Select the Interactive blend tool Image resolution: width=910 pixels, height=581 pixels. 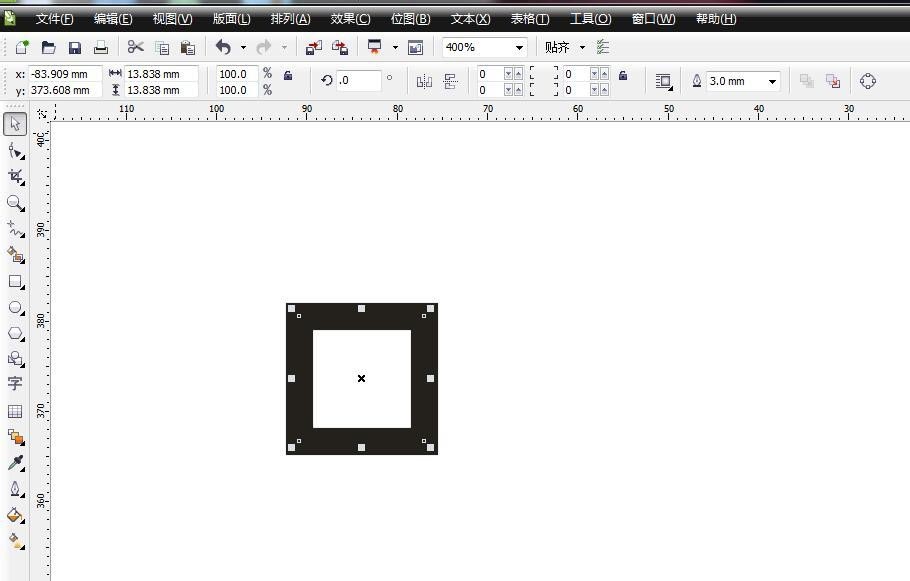[16, 436]
